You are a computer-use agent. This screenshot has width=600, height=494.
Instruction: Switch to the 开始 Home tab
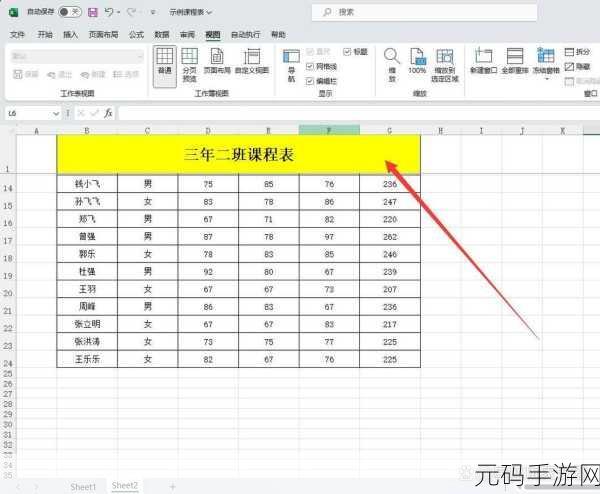pyautogui.click(x=45, y=35)
